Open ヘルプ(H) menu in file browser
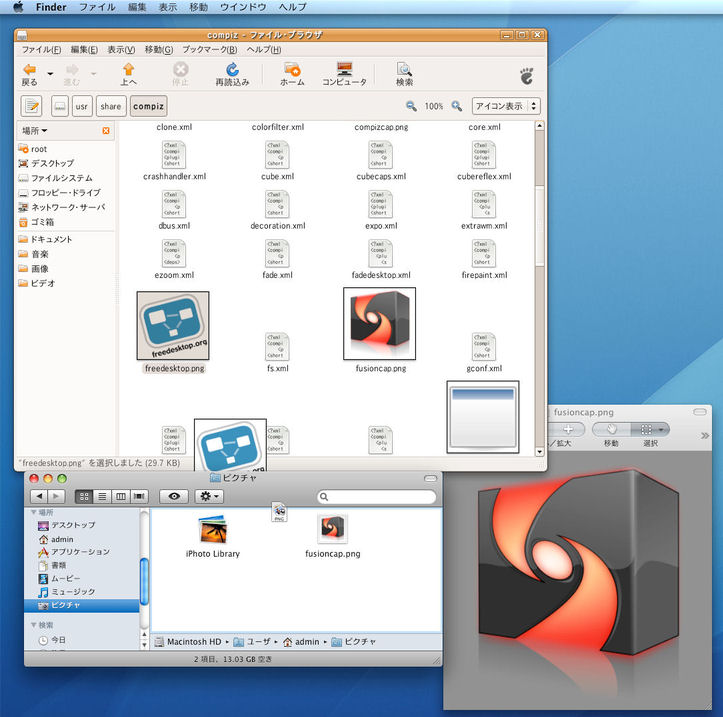723x717 pixels. click(x=264, y=50)
